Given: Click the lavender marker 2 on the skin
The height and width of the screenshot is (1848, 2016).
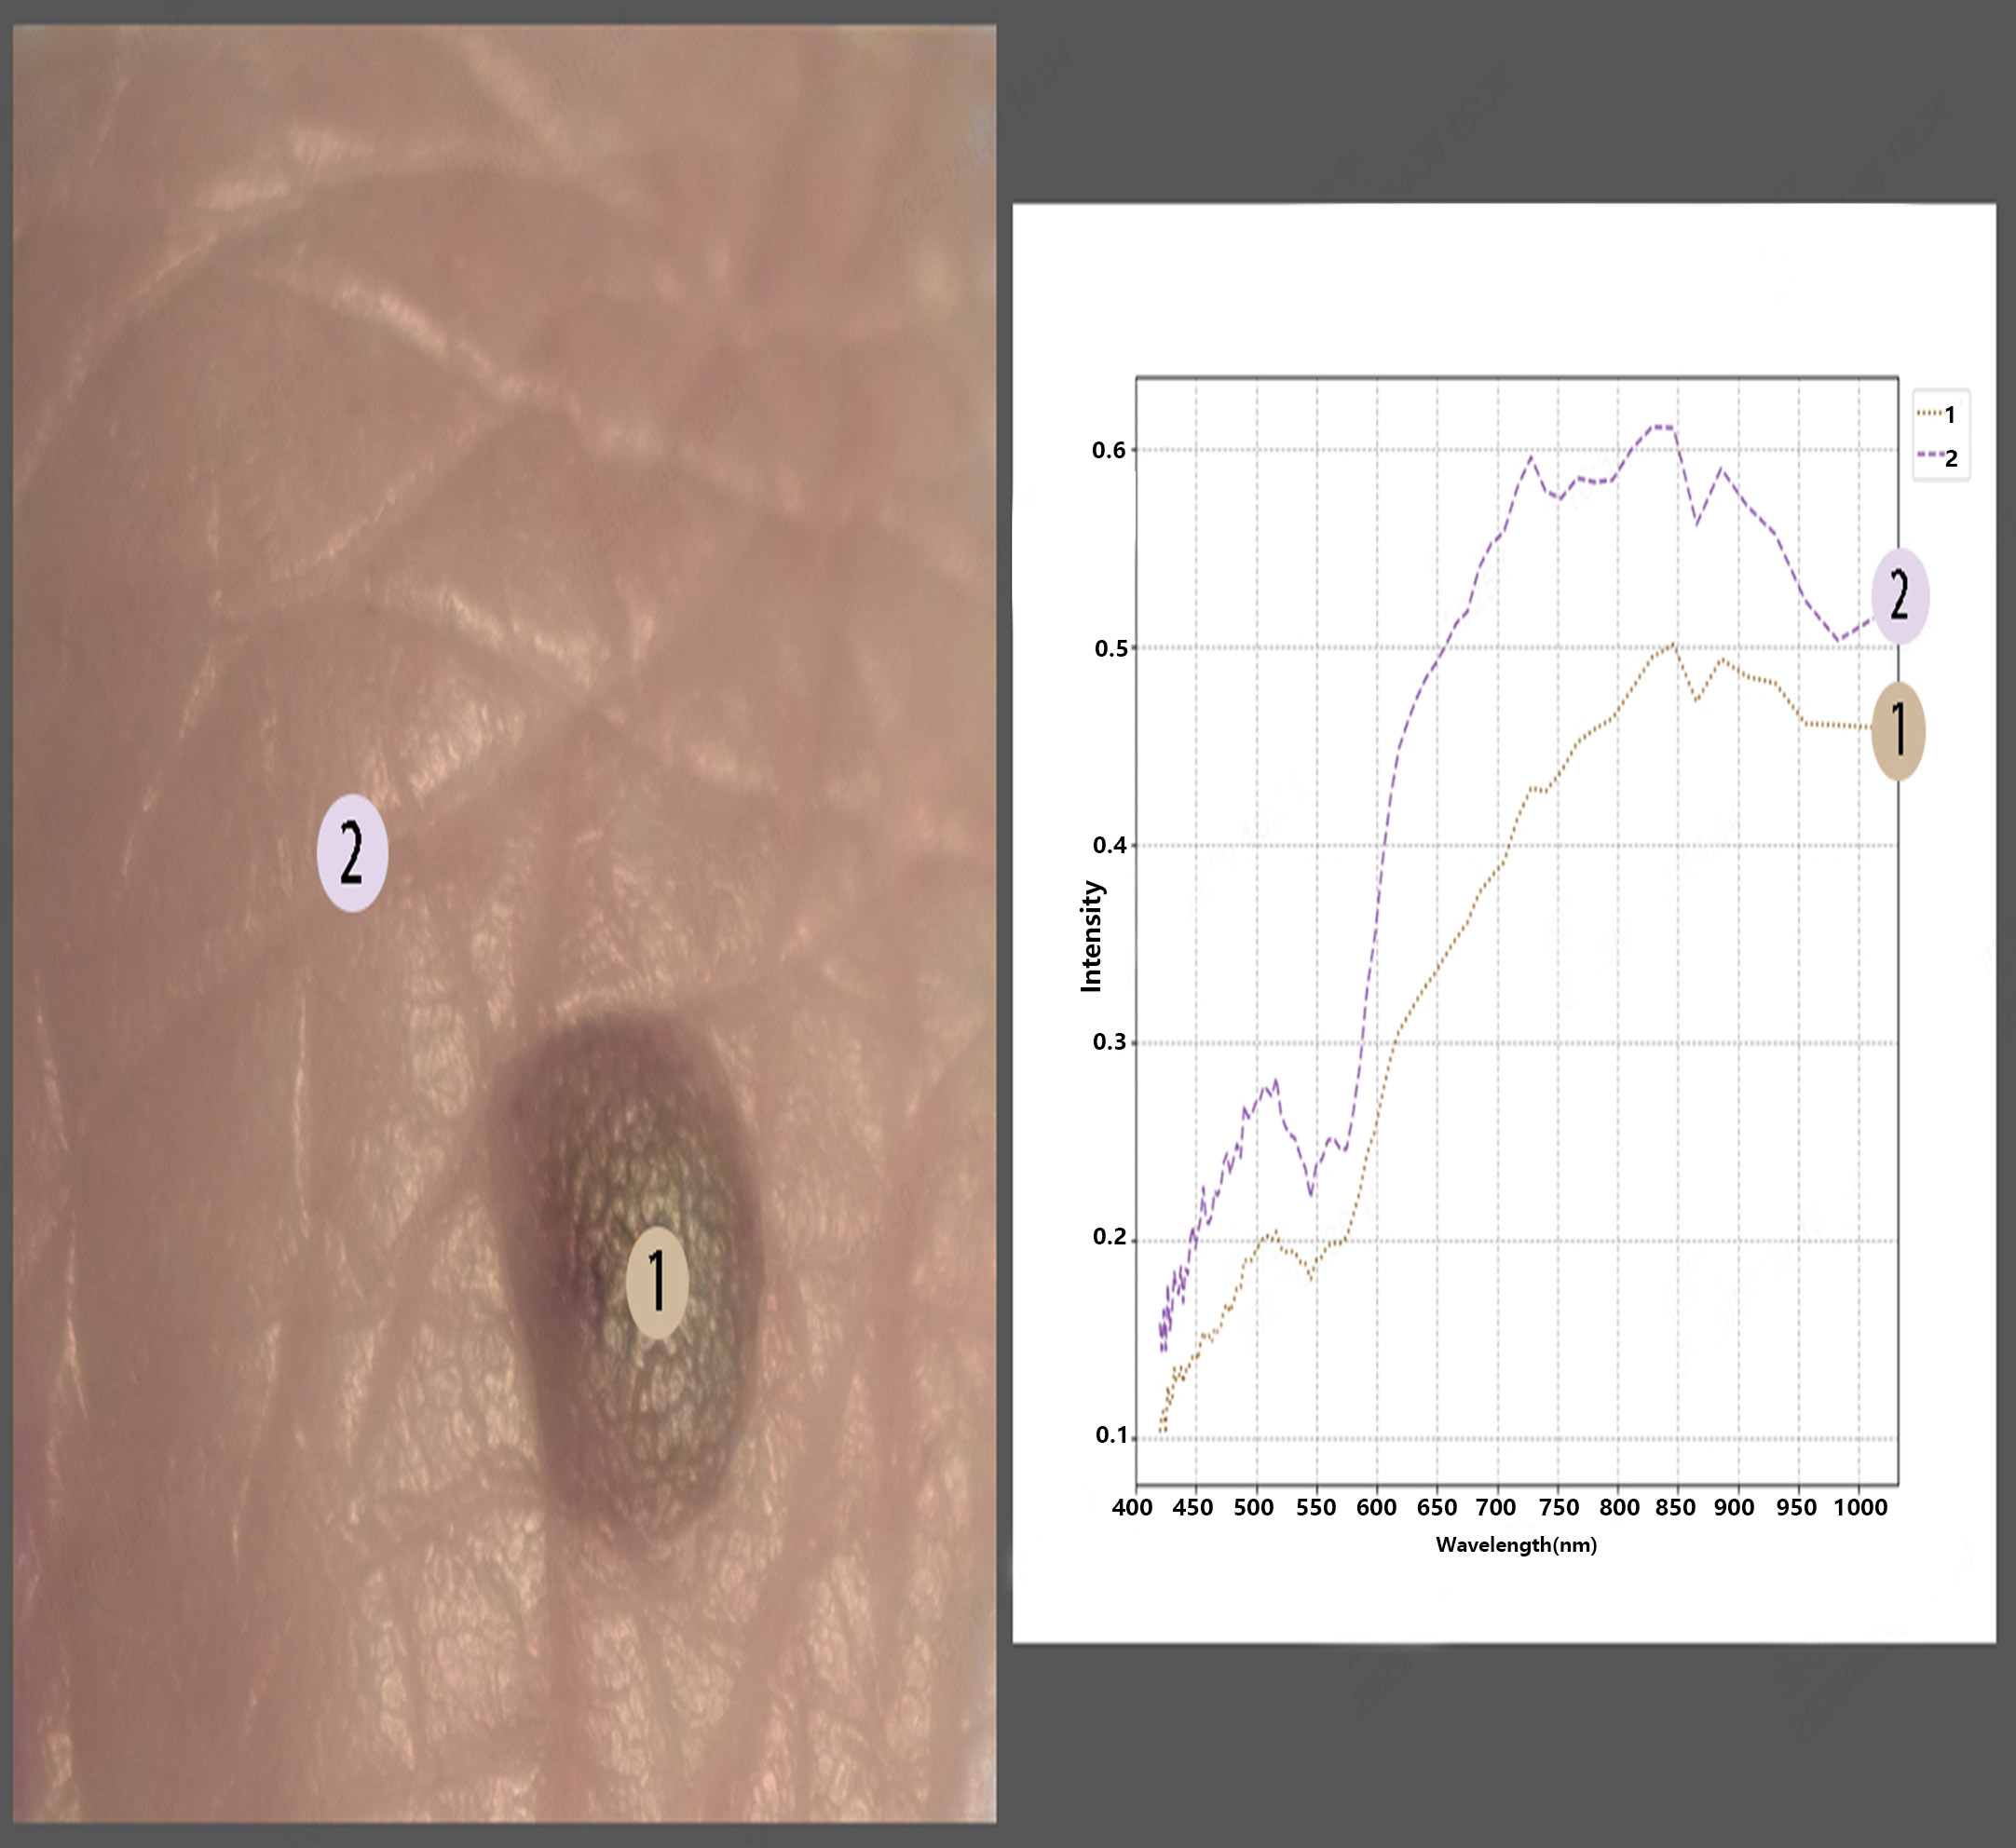Looking at the screenshot, I should [352, 853].
